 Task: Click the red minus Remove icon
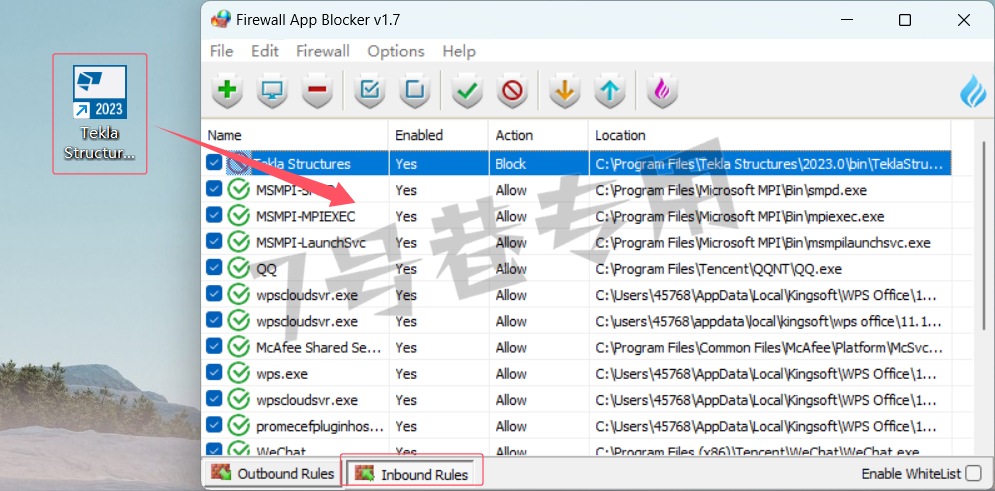(317, 91)
